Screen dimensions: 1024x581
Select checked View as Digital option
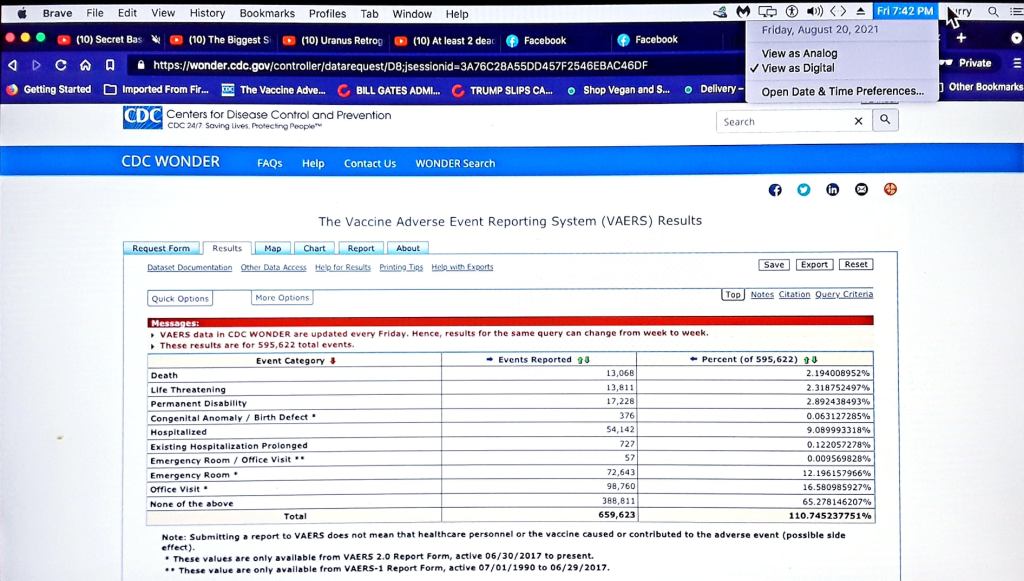[797, 68]
